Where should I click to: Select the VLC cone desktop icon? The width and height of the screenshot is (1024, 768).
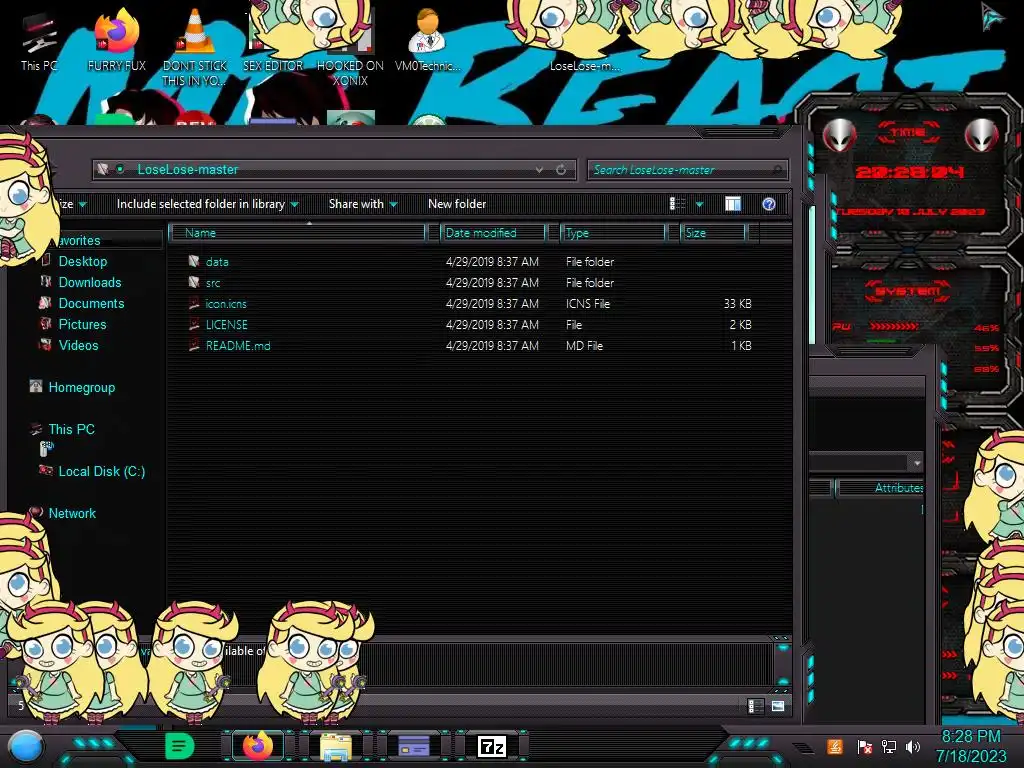coord(195,48)
